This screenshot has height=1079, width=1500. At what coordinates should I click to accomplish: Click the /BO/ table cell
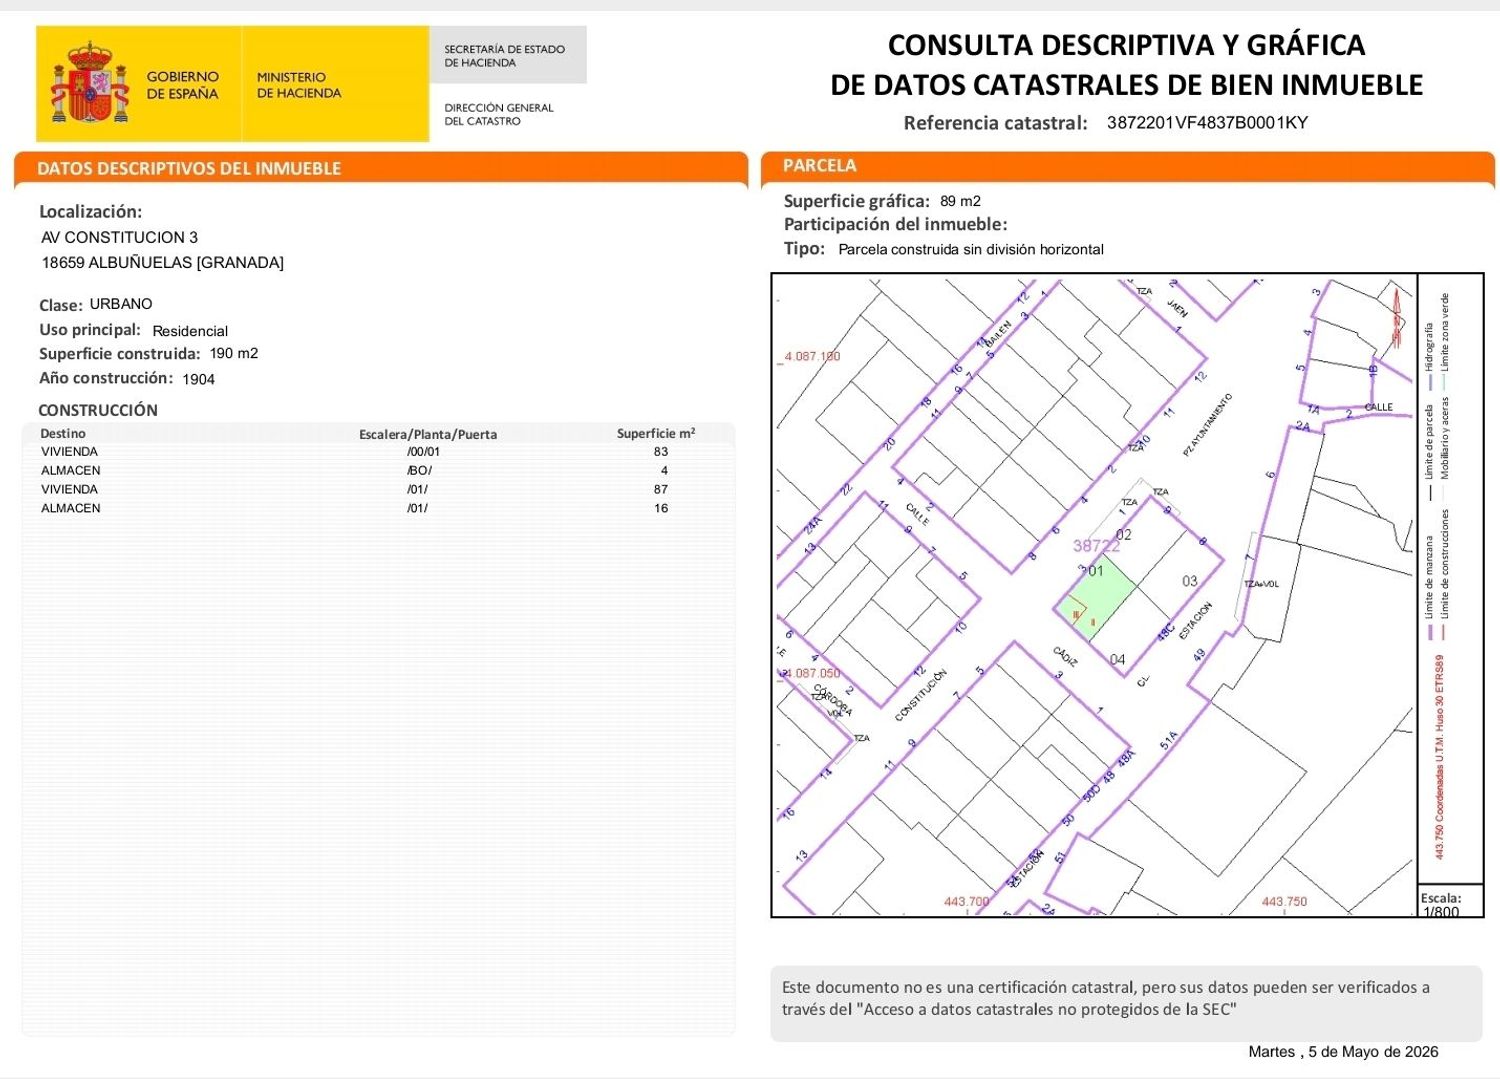[419, 471]
